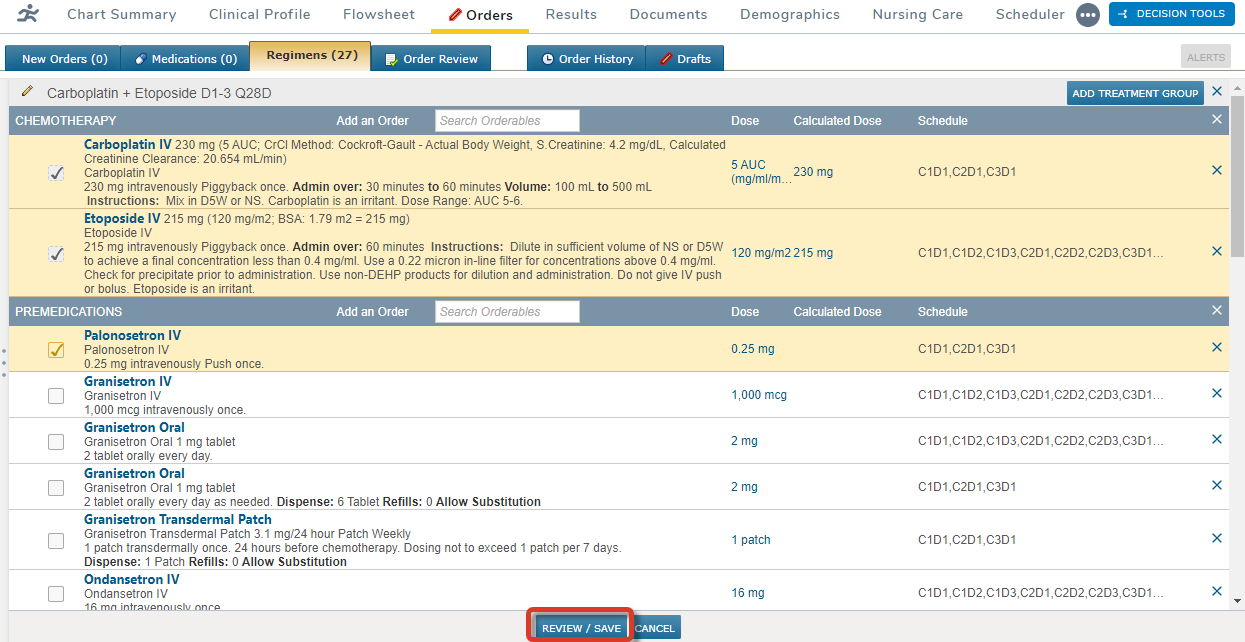Click the running person logo icon

tap(30, 14)
